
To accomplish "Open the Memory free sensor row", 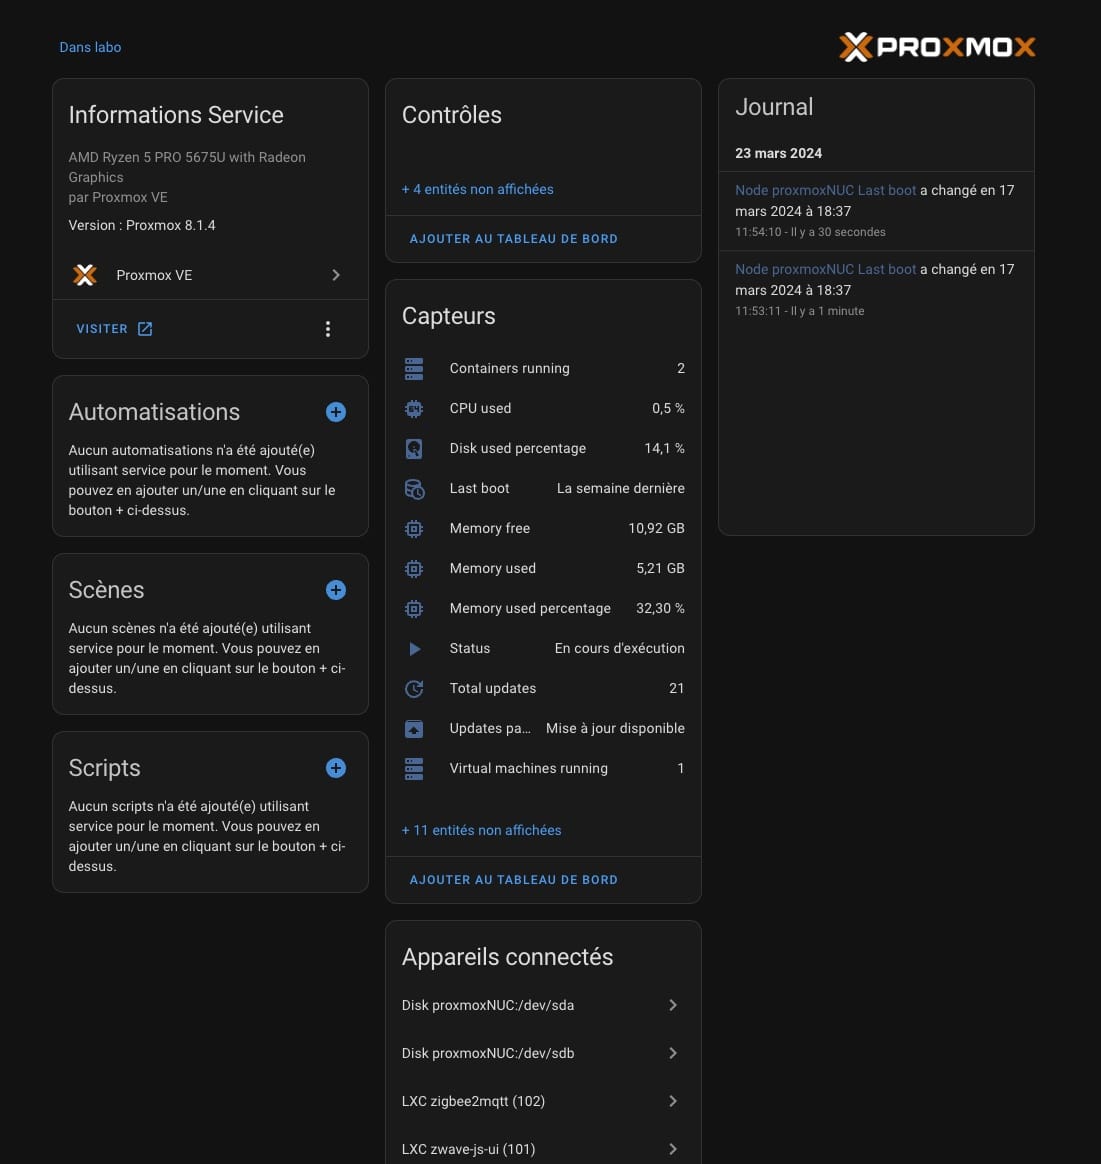I will coord(543,529).
